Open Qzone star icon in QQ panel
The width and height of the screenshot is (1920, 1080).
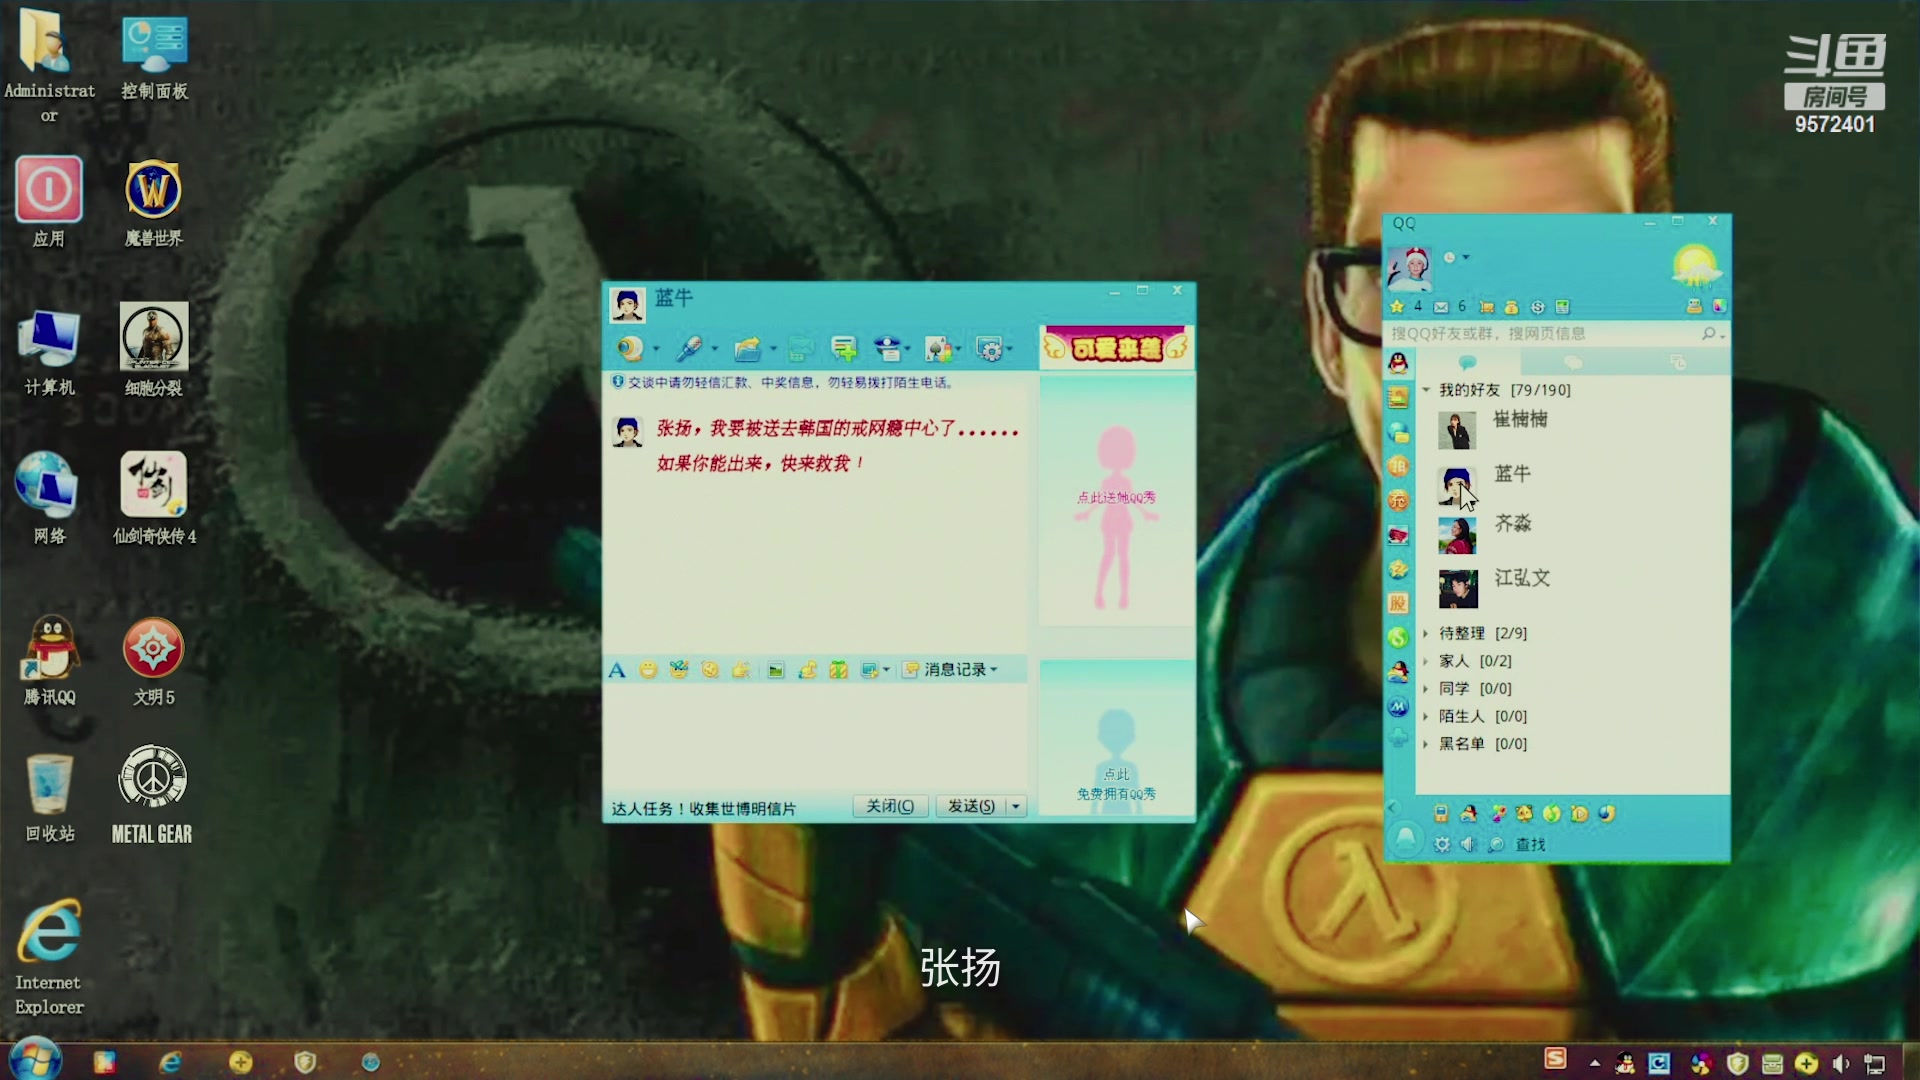(1397, 307)
